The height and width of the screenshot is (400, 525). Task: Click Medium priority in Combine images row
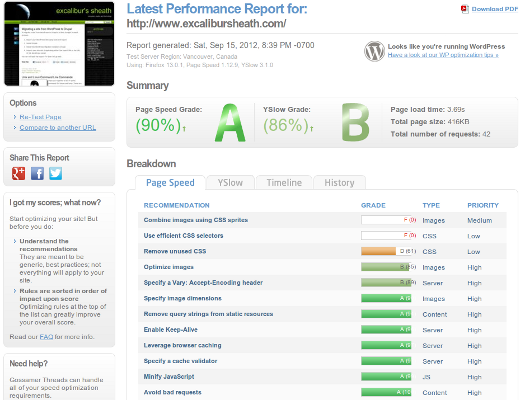pos(480,221)
